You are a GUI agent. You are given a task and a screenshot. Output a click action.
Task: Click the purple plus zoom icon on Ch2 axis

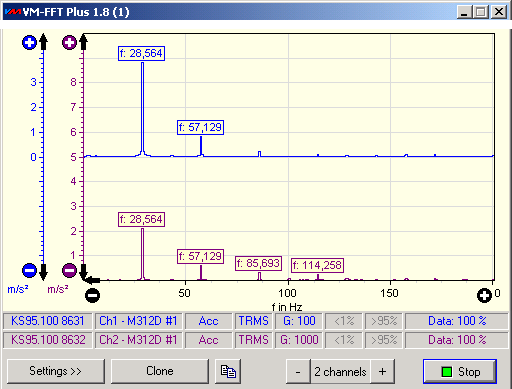[69, 43]
